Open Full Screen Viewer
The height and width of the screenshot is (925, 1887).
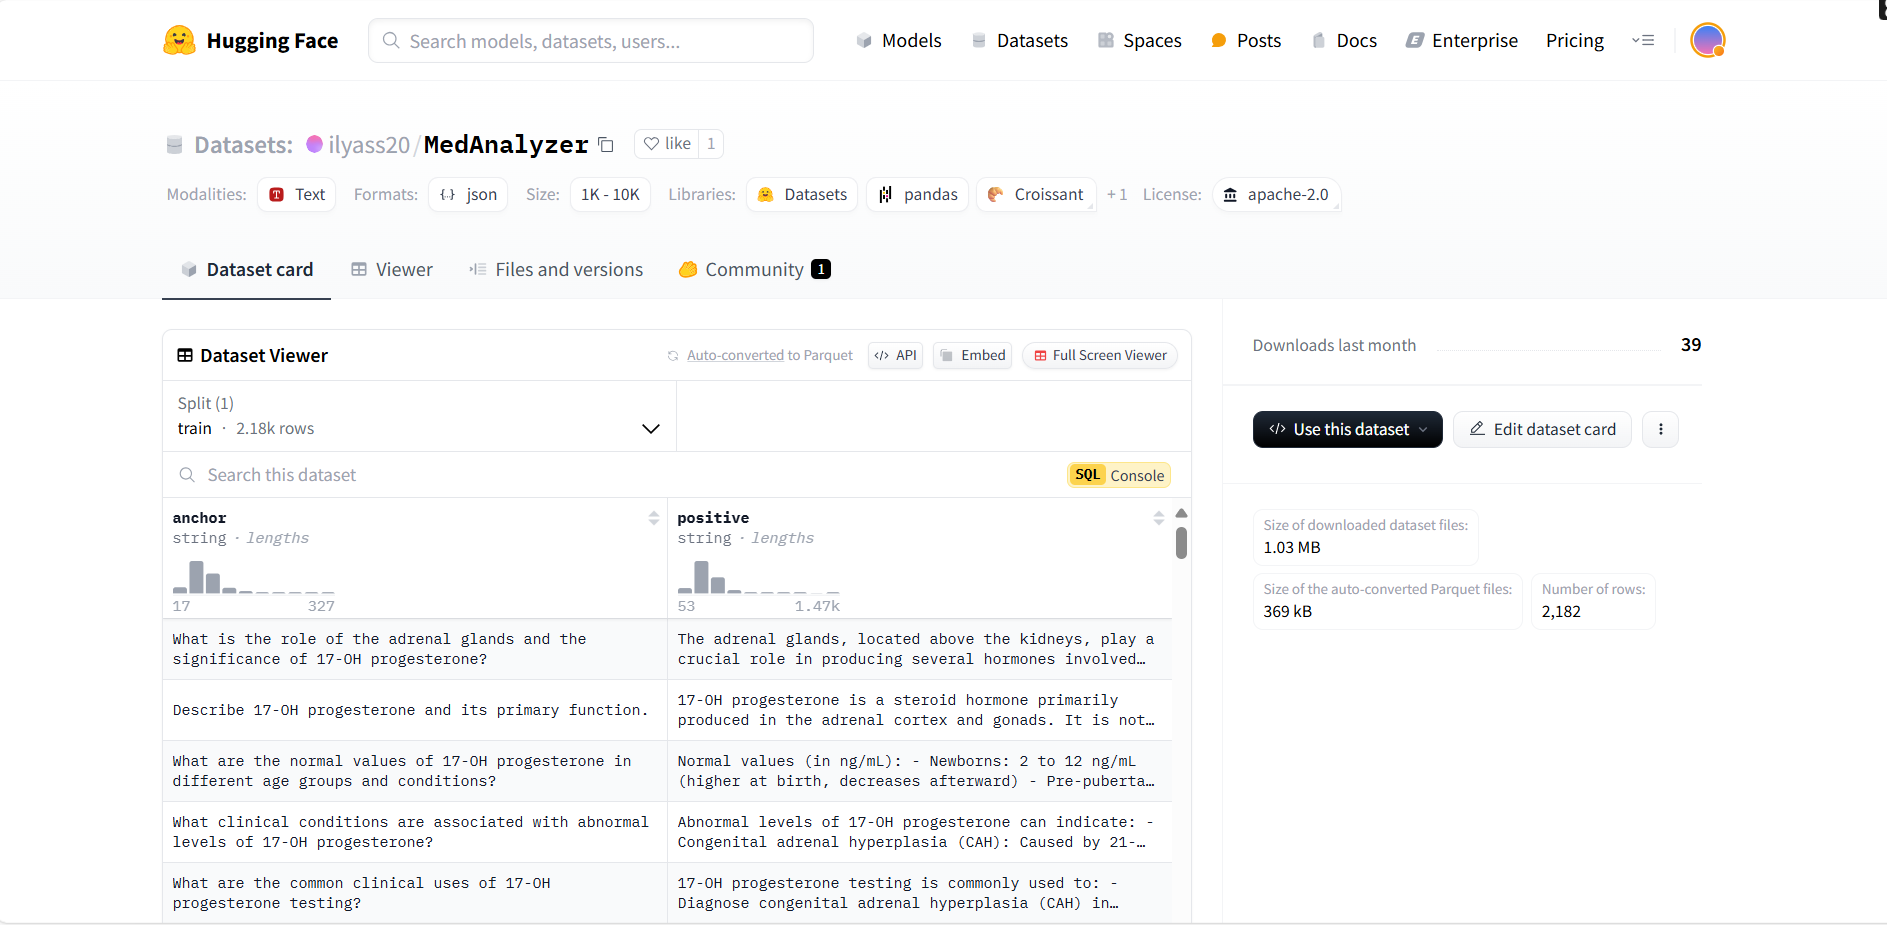[1100, 355]
